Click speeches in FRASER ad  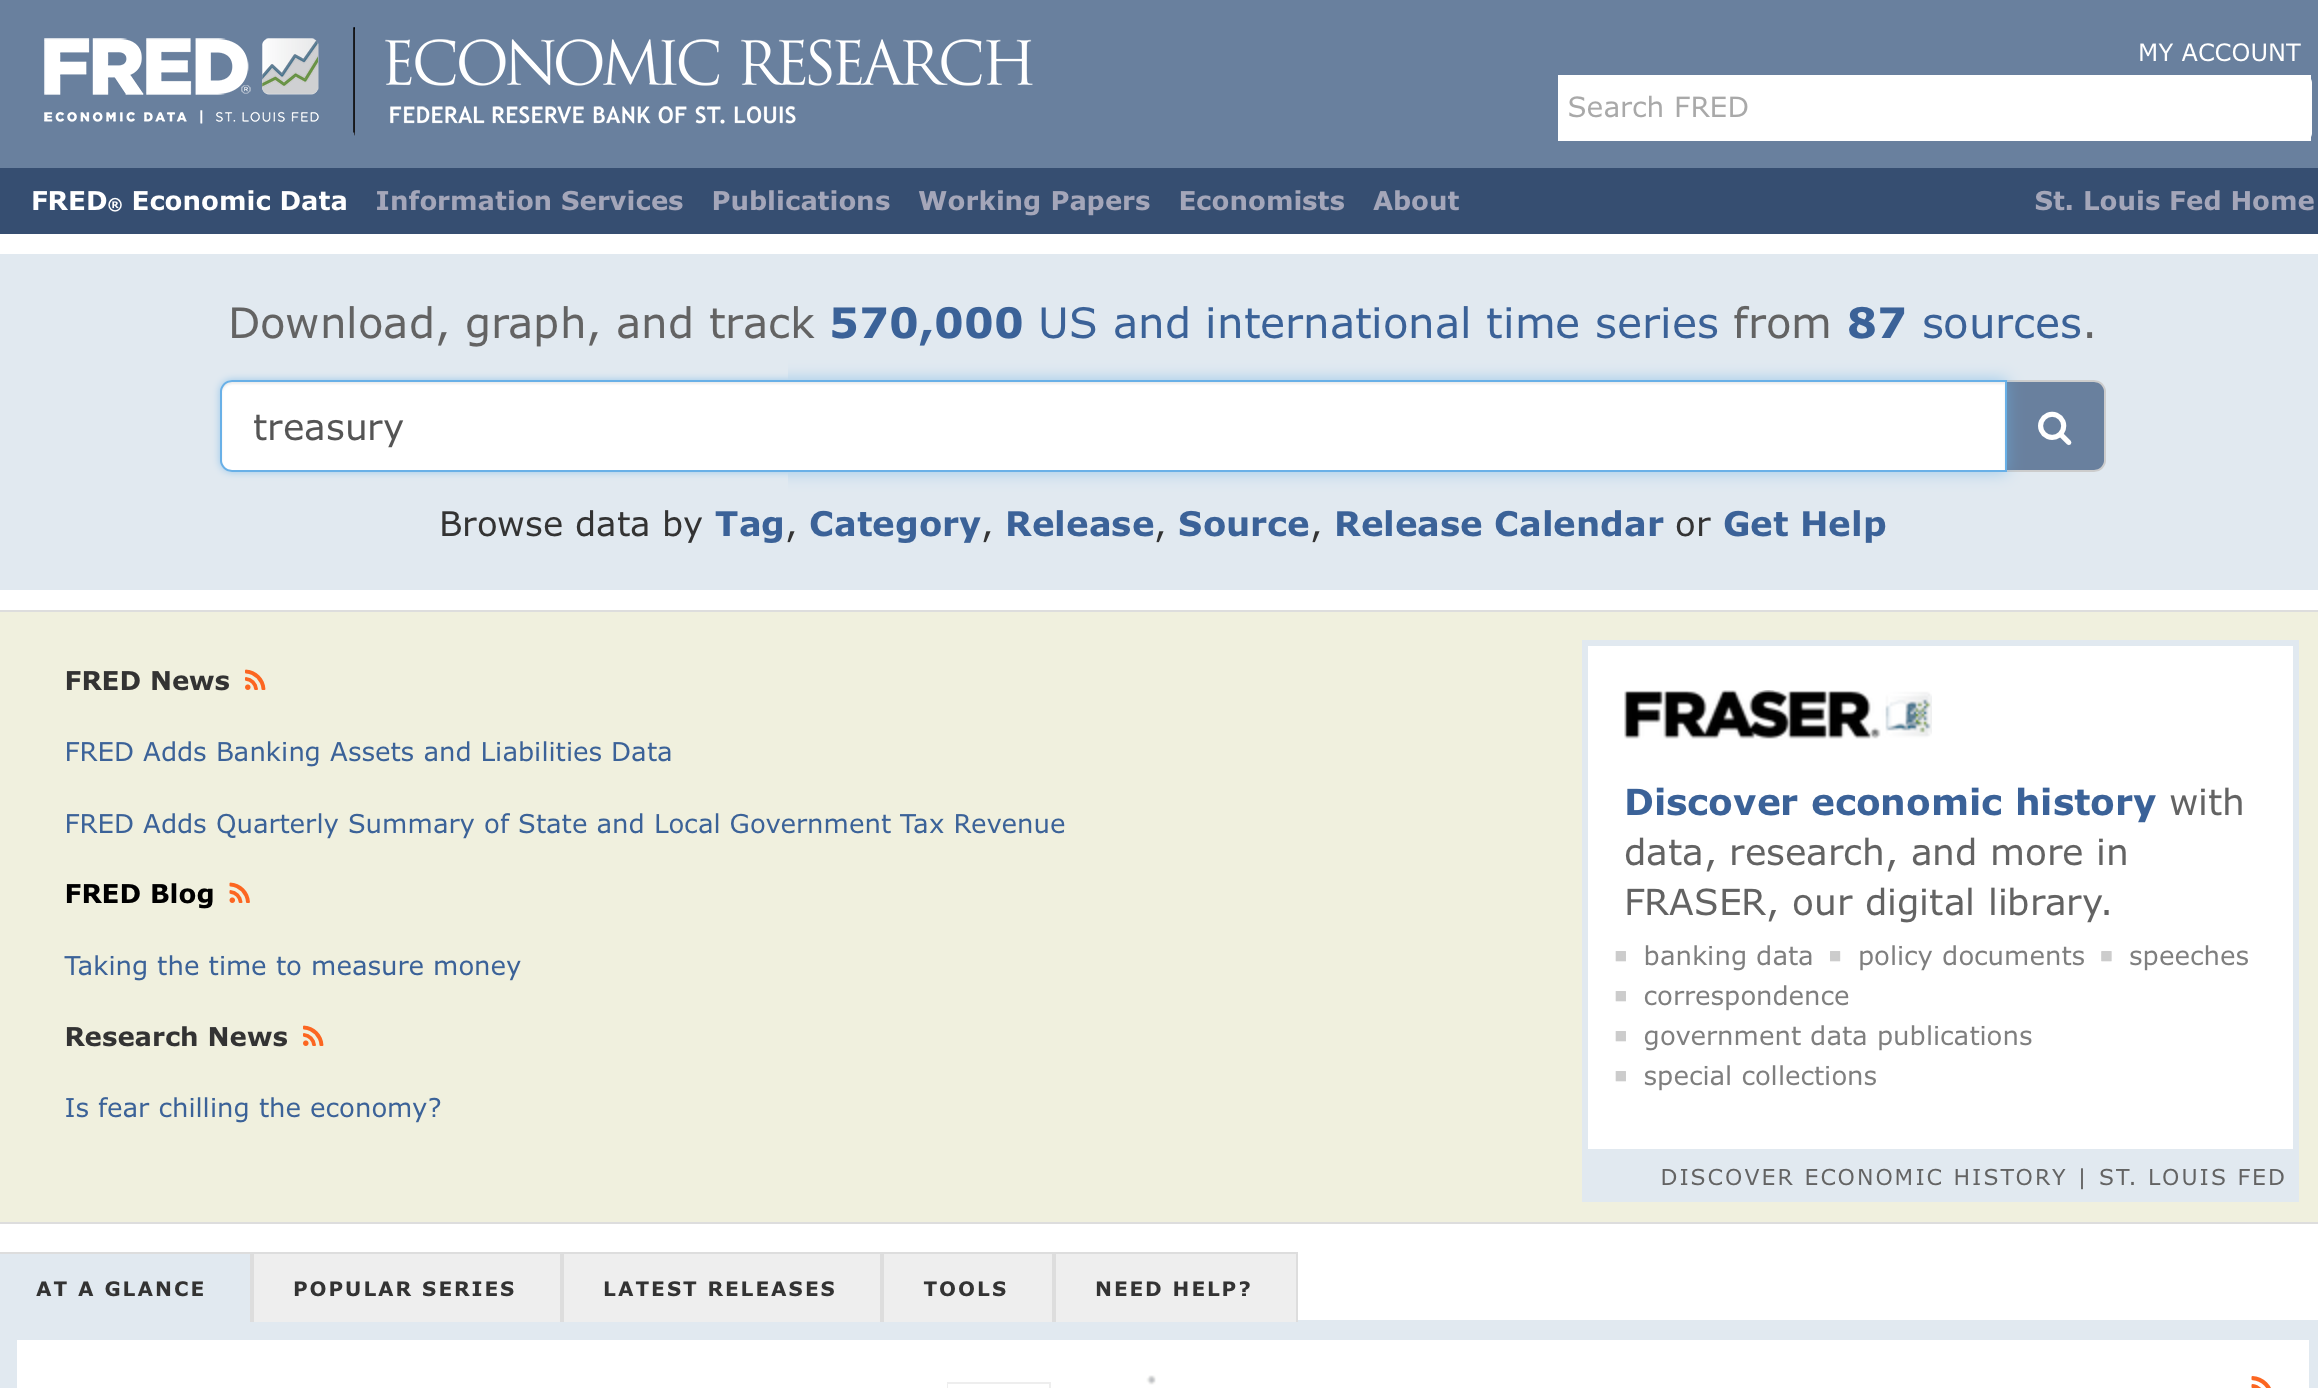click(x=2188, y=956)
